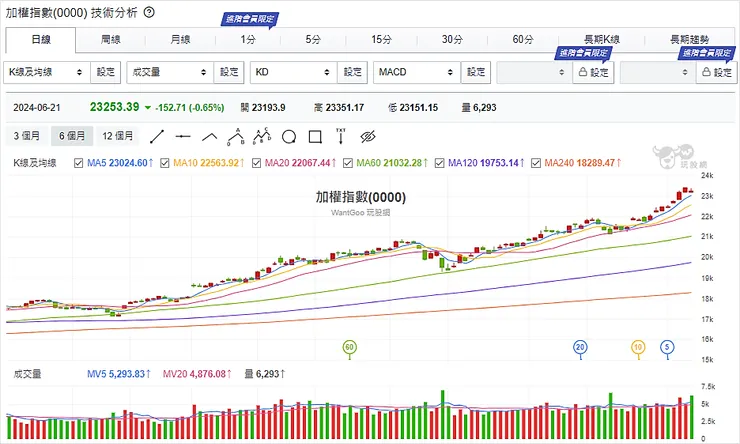The height and width of the screenshot is (444, 740).
Task: Click 設定 button next to K線及均線
Action: click(x=106, y=73)
